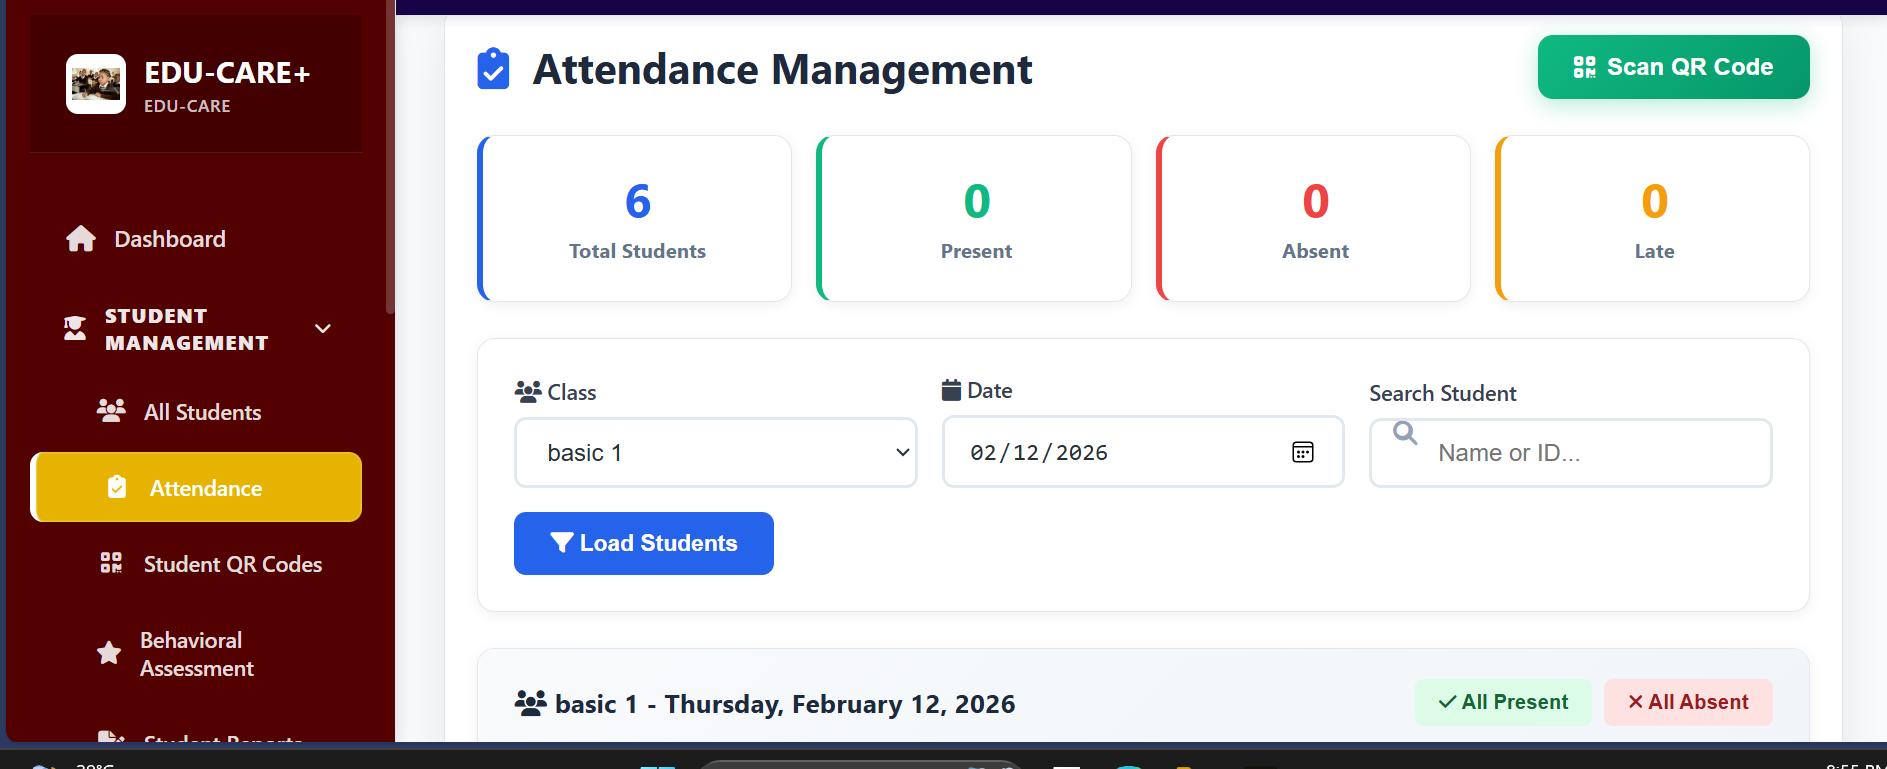Click the yellow Attendance clipboard icon

coord(117,487)
